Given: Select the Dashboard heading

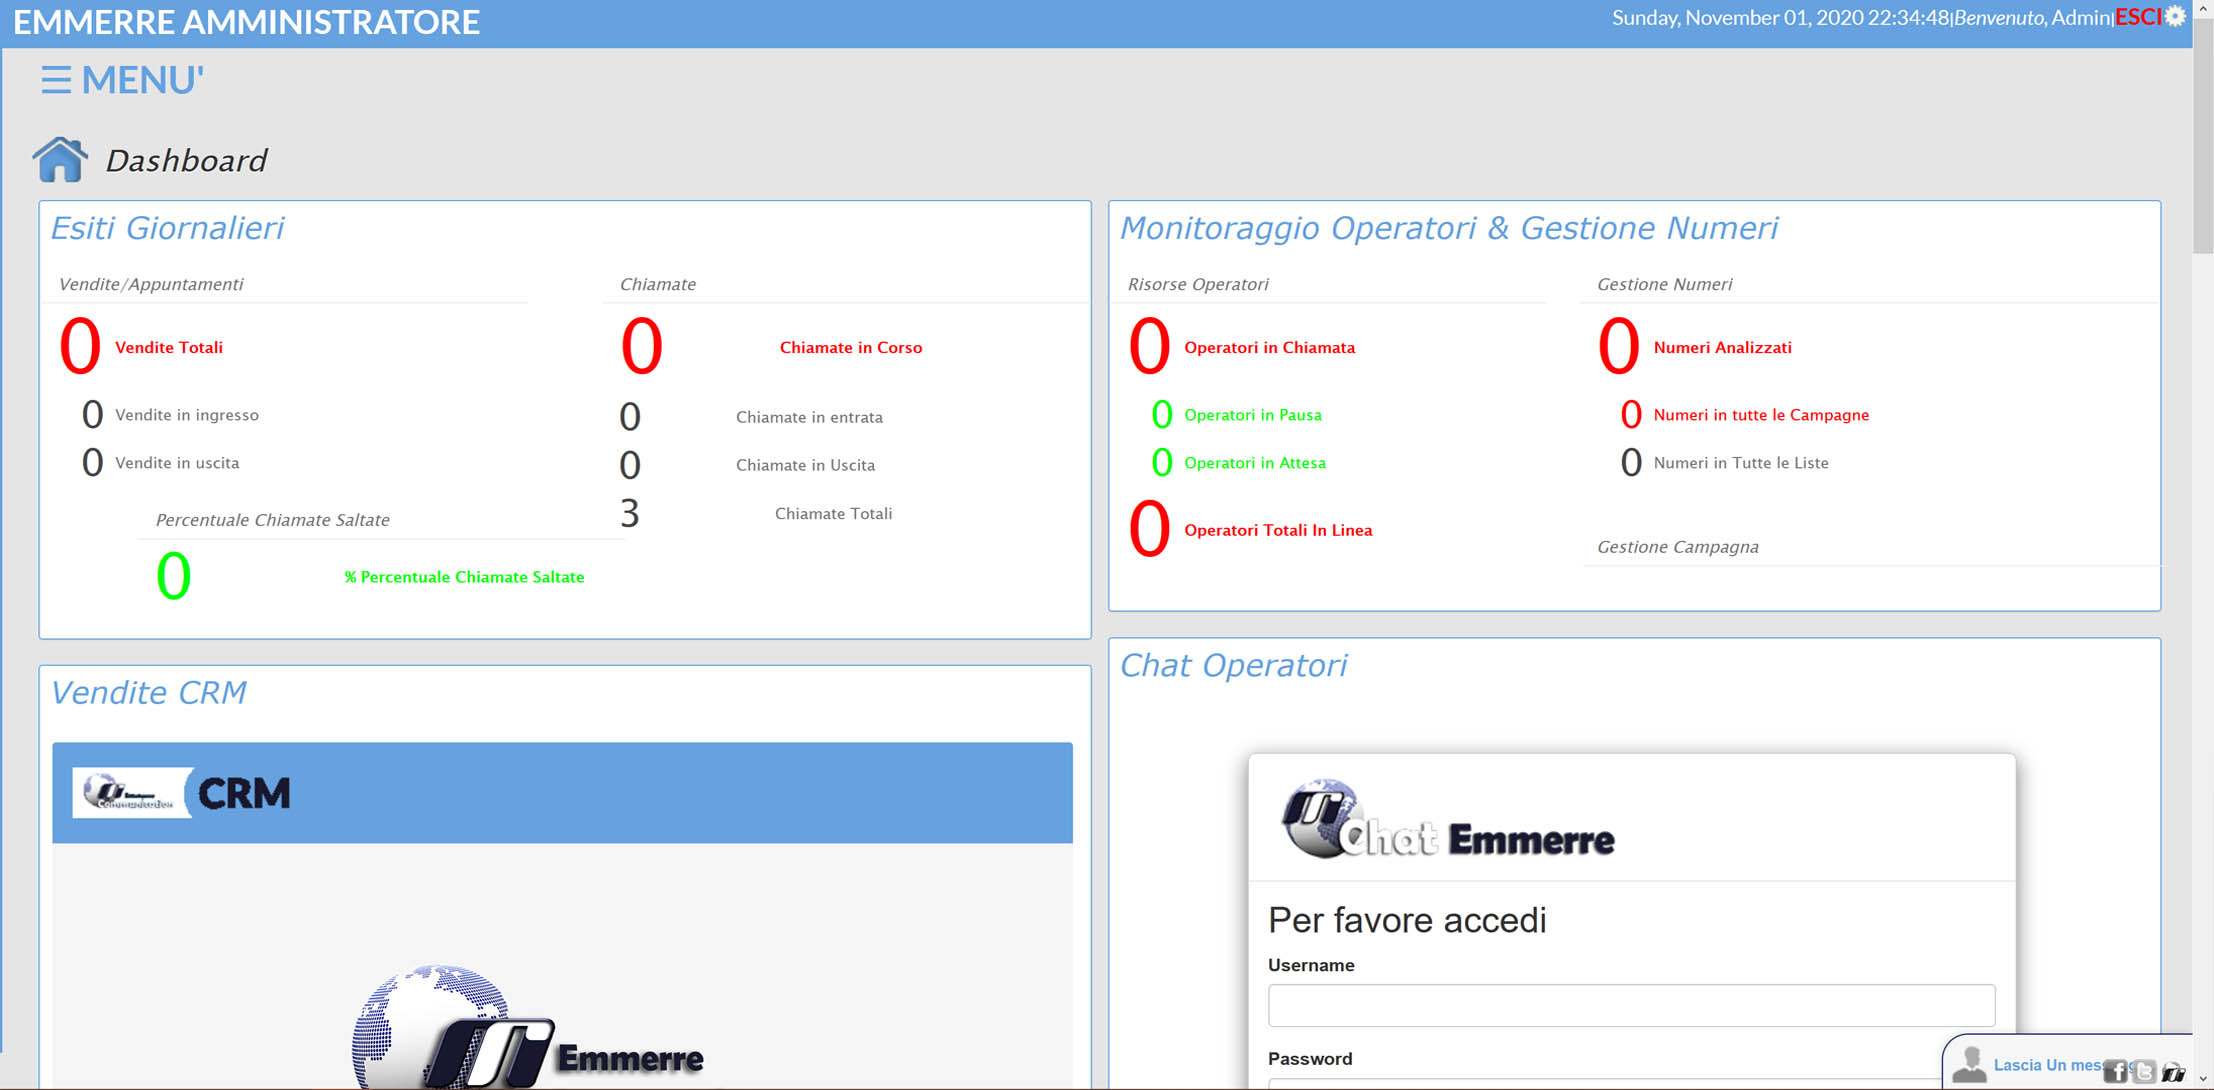Looking at the screenshot, I should (x=186, y=159).
